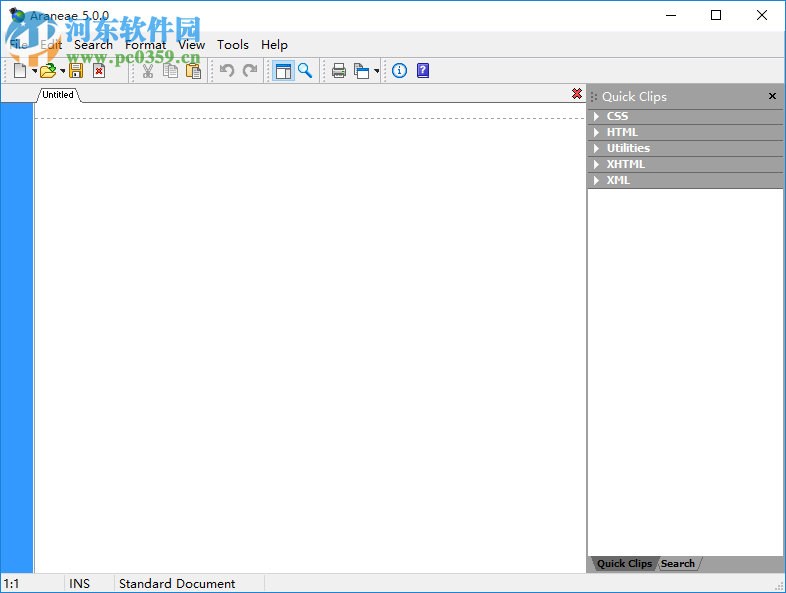Image resolution: width=786 pixels, height=593 pixels.
Task: Toggle the side panel layout button
Action: coord(283,71)
